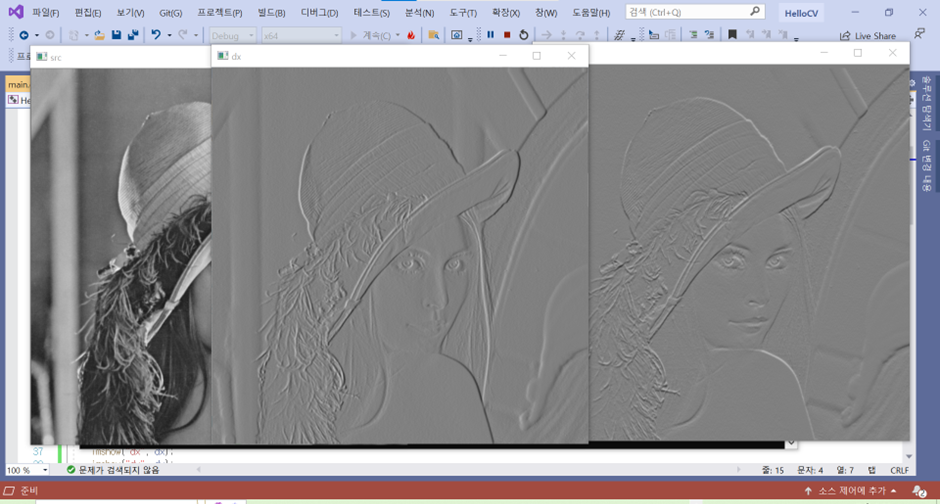
Task: Click the src grayscale Lena image
Action: tap(121, 256)
